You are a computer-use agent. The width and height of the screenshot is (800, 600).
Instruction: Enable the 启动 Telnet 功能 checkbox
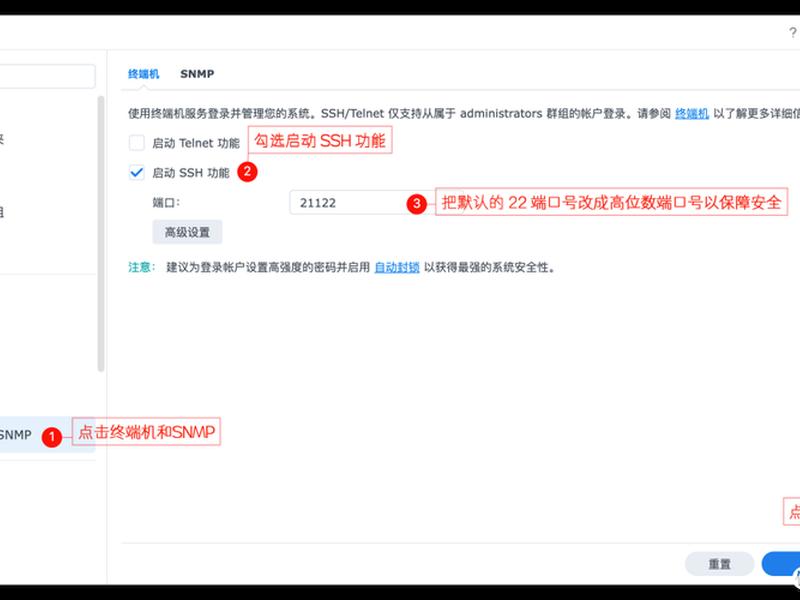click(x=136, y=143)
